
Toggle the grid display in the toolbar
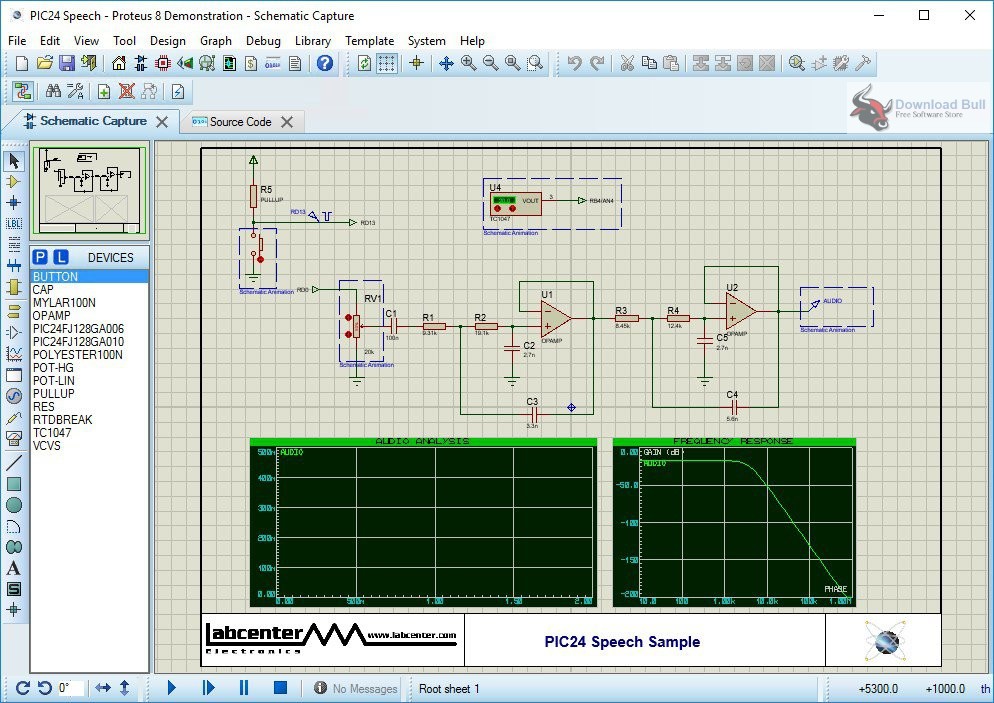click(386, 62)
